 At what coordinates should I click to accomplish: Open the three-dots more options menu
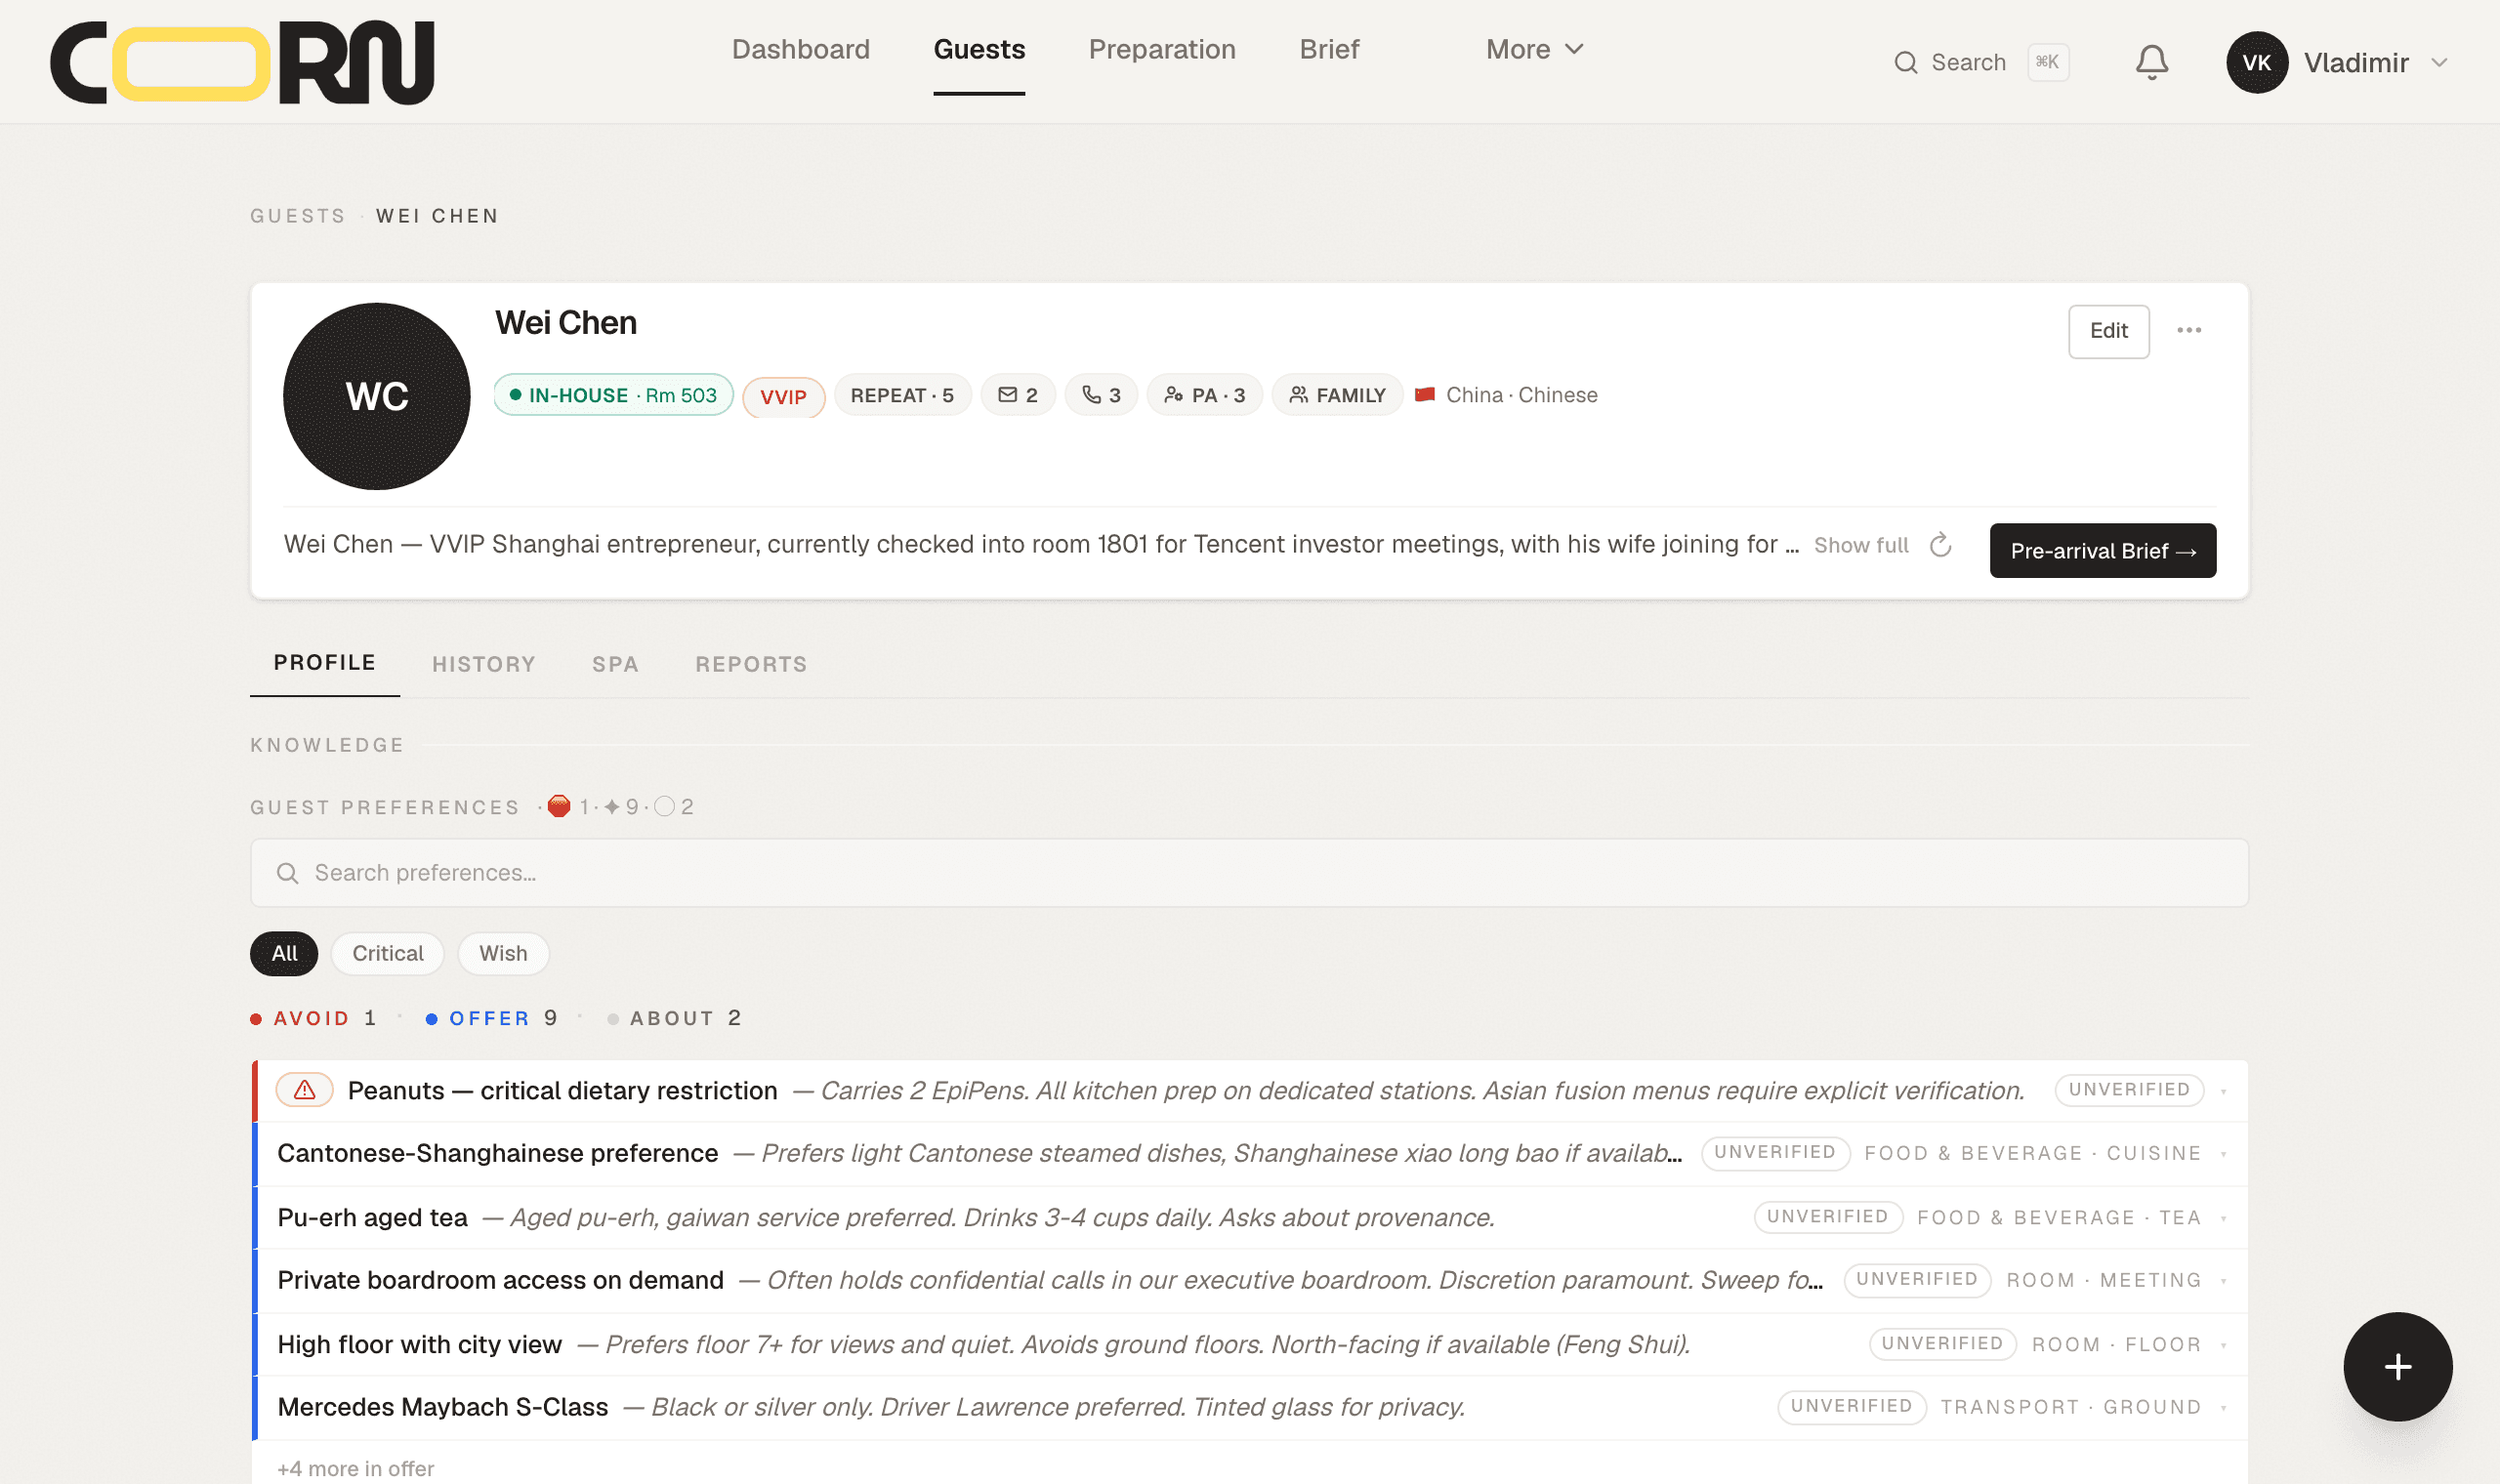coord(2188,330)
